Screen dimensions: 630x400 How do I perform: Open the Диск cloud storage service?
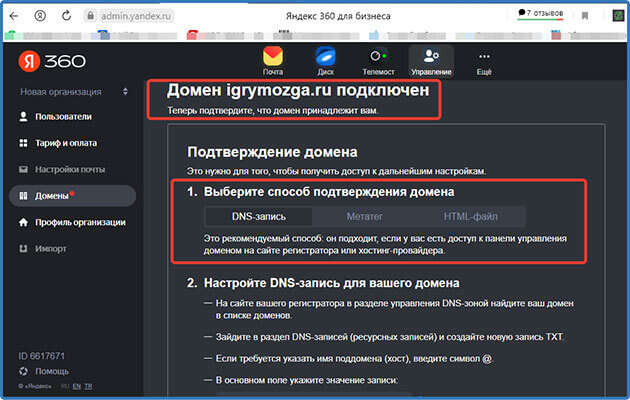(x=325, y=61)
